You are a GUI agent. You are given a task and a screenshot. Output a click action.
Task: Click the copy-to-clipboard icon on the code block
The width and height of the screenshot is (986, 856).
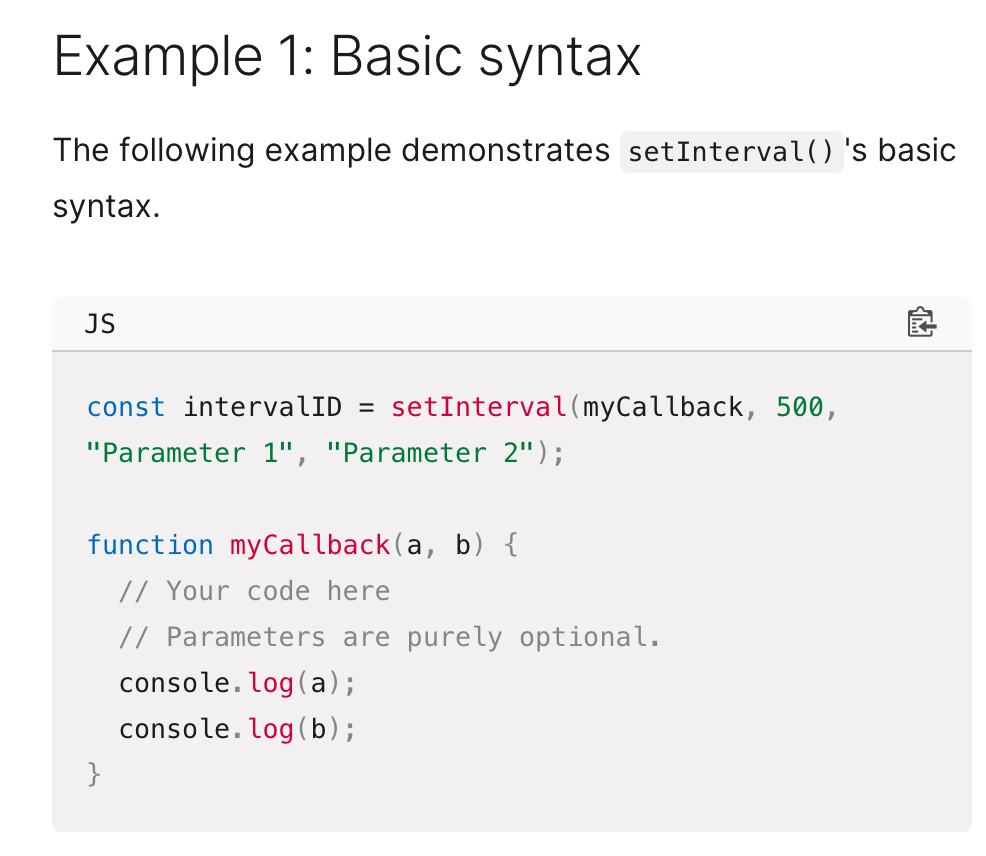(x=920, y=323)
